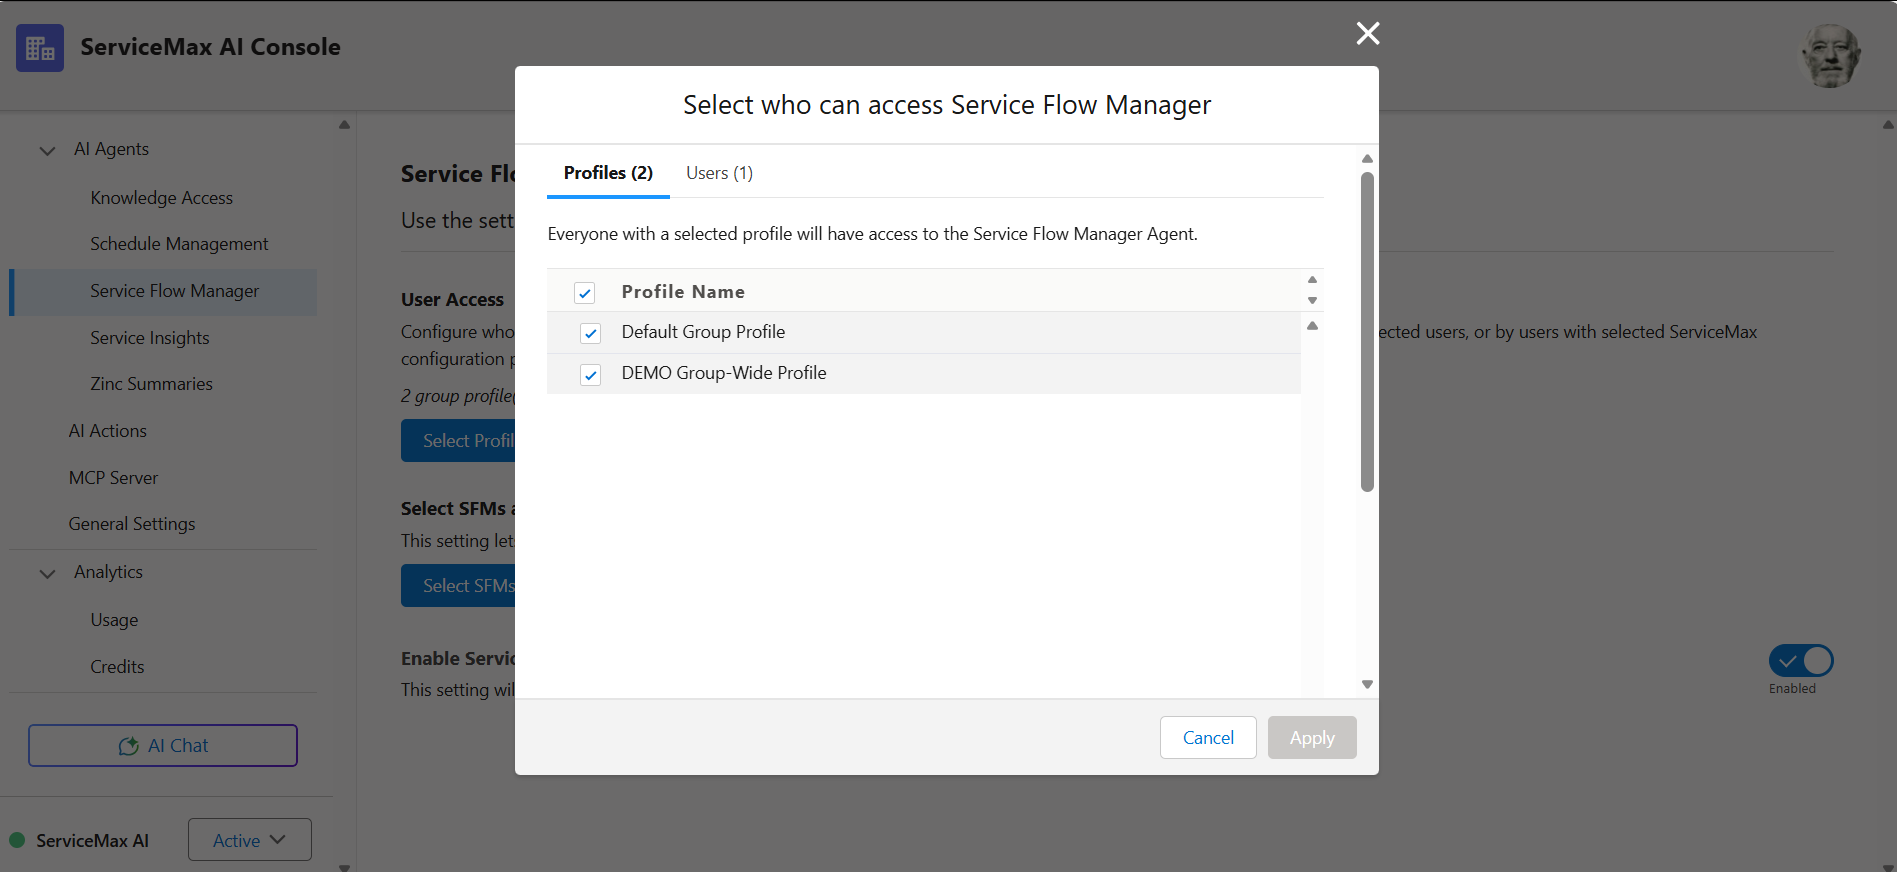Screen dimensions: 1897x872
Task: Collapse the Analytics section chevron
Action: (x=47, y=573)
